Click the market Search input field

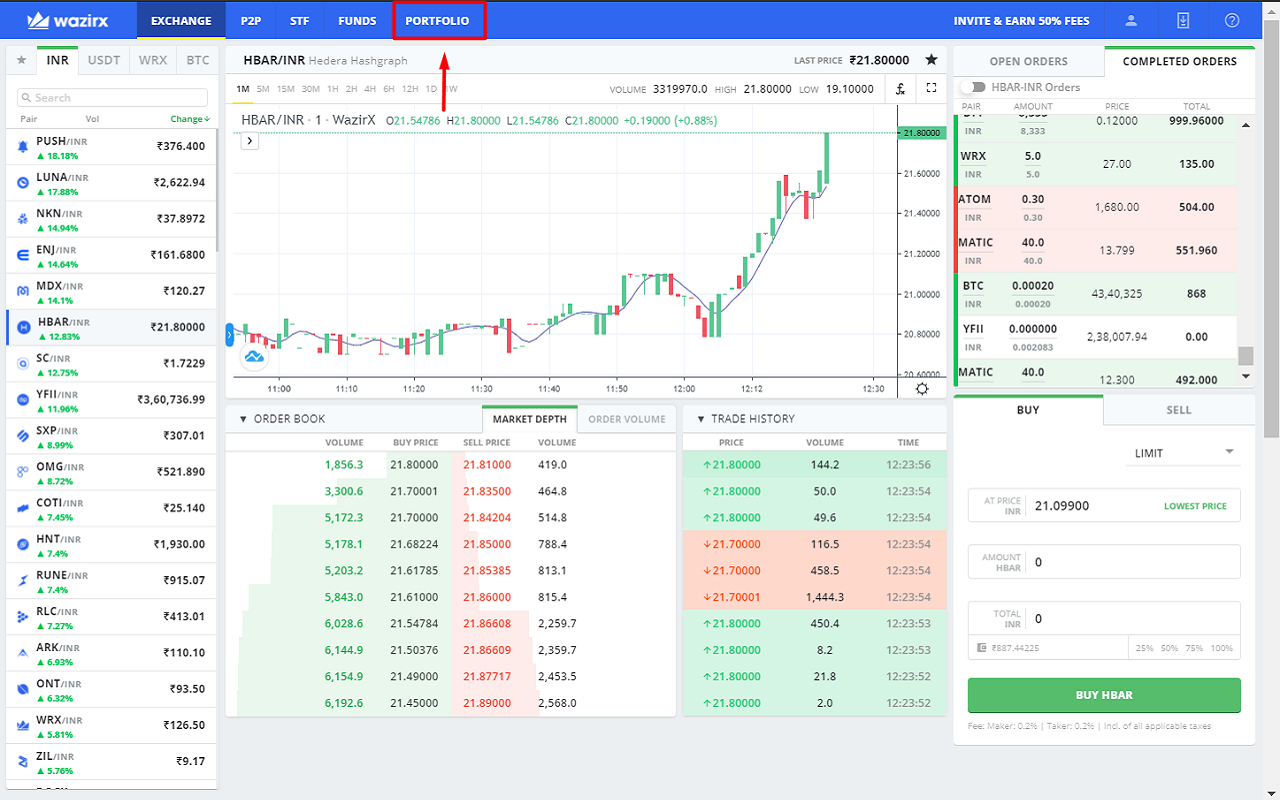click(x=113, y=98)
